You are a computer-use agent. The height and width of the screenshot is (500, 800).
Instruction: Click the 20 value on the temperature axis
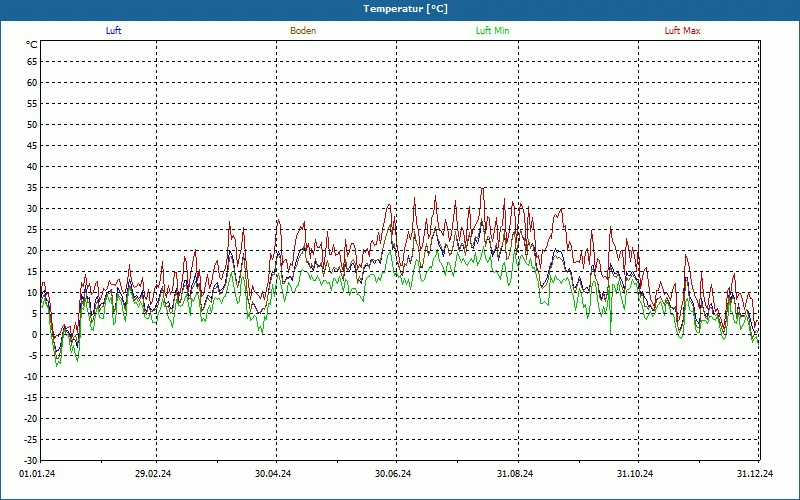(x=32, y=251)
